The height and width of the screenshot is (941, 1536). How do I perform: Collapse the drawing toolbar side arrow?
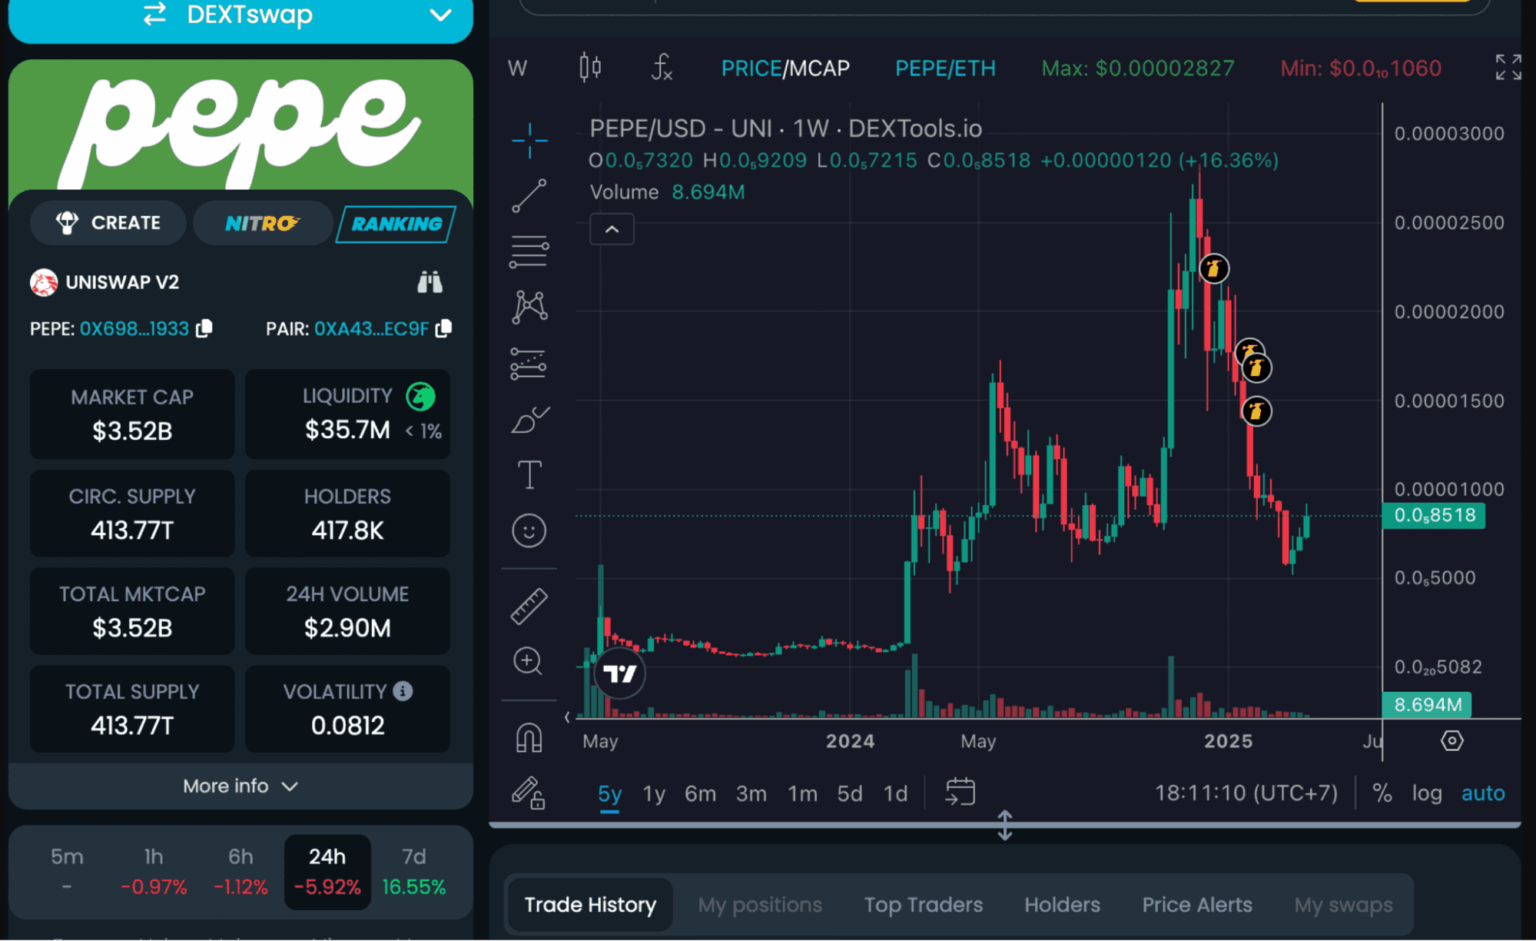coord(567,716)
